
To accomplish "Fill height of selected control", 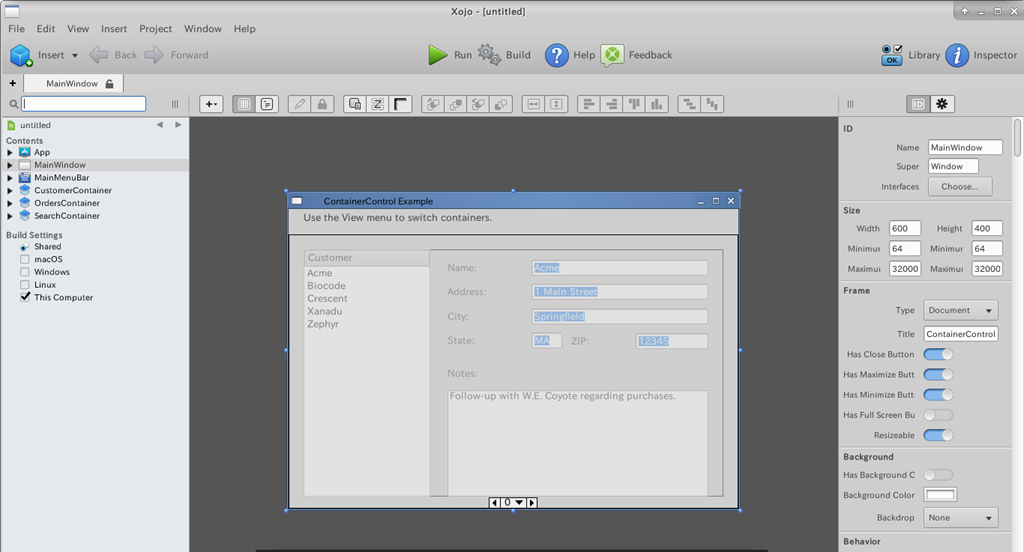I will pyautogui.click(x=556, y=104).
